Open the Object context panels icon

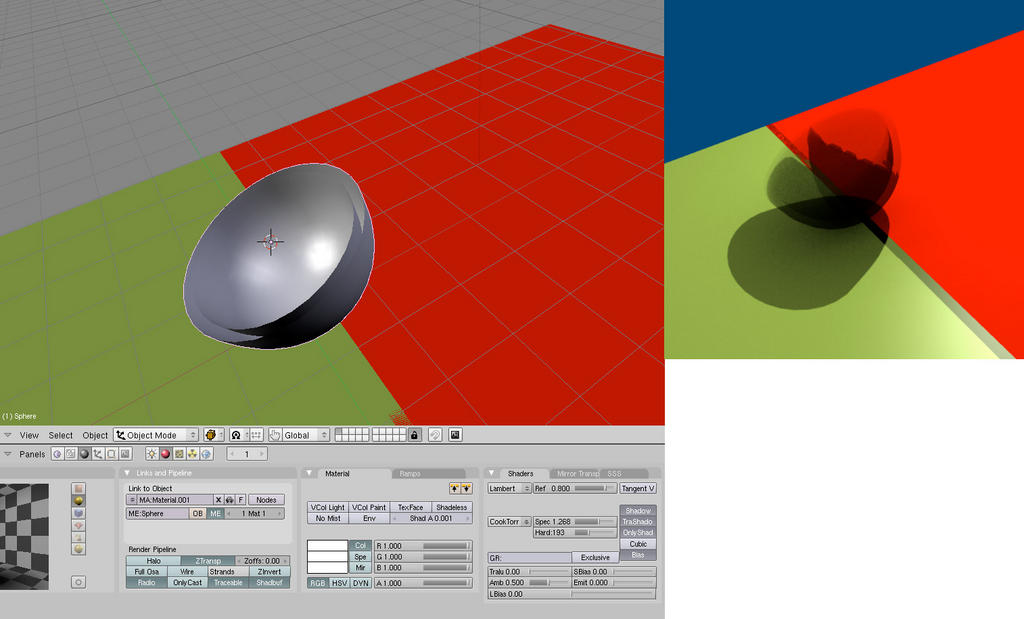click(98, 454)
